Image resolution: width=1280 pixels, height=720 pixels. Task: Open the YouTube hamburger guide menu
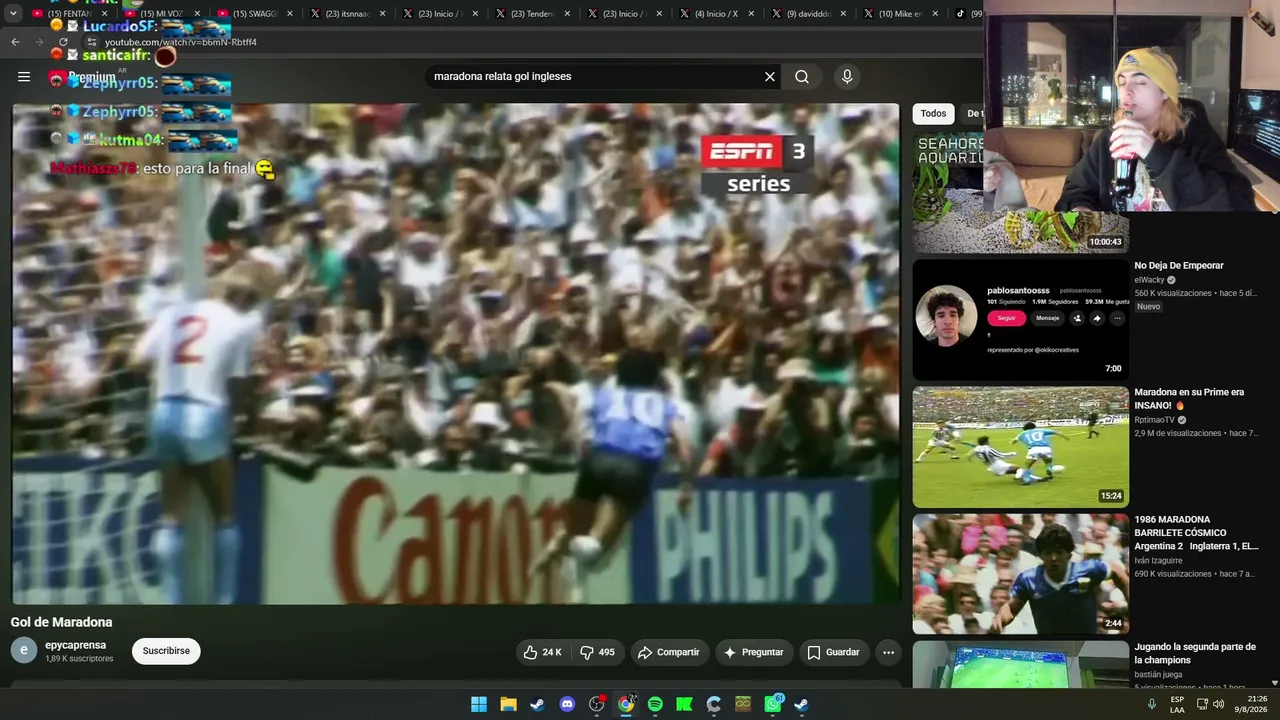(24, 76)
